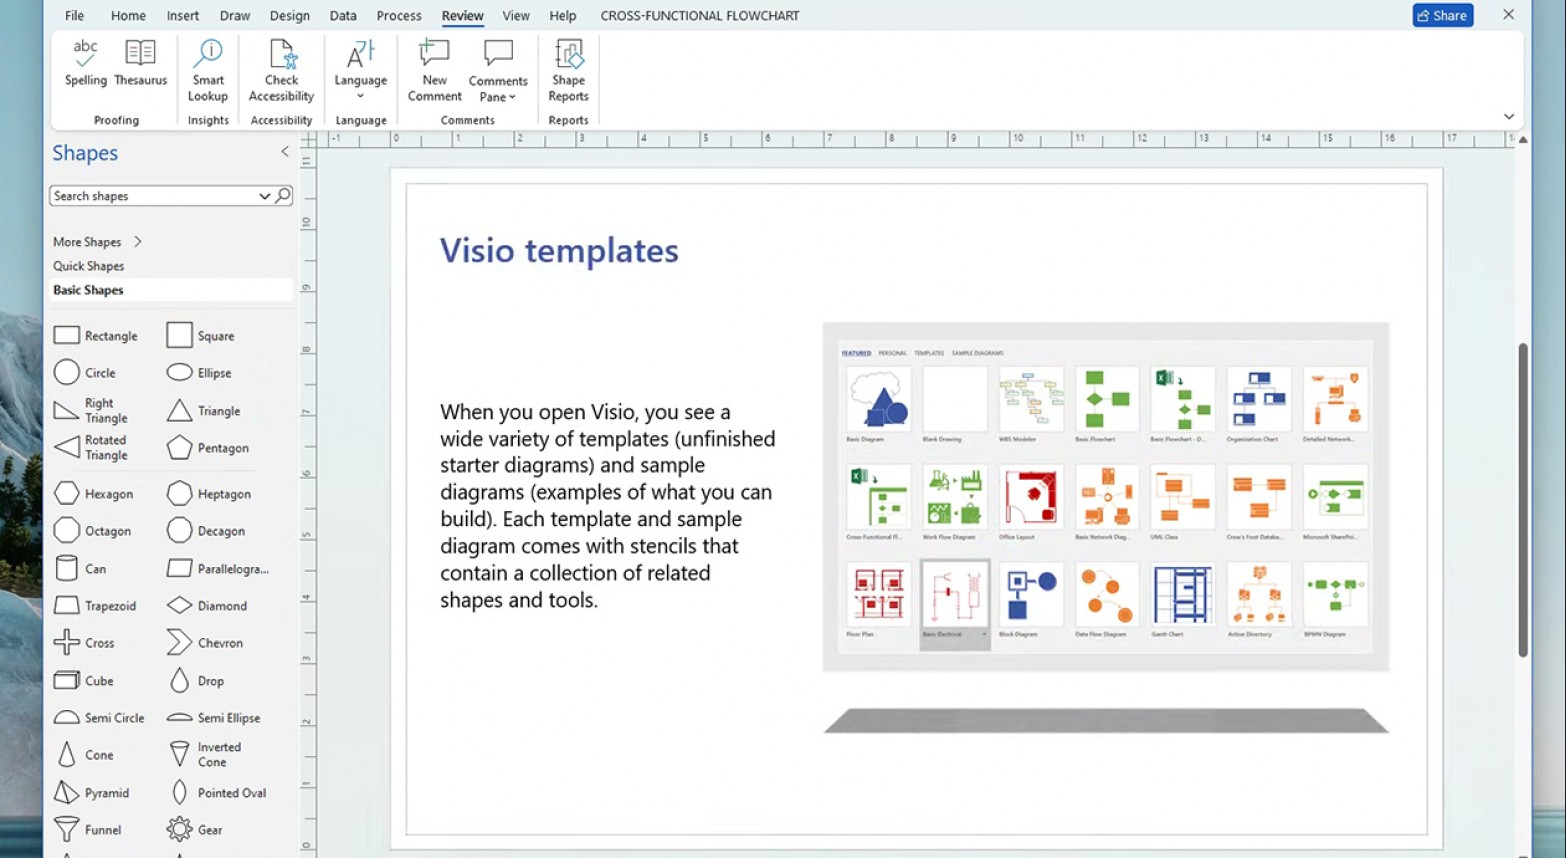Open the View tab
The image size is (1566, 858).
[516, 16]
